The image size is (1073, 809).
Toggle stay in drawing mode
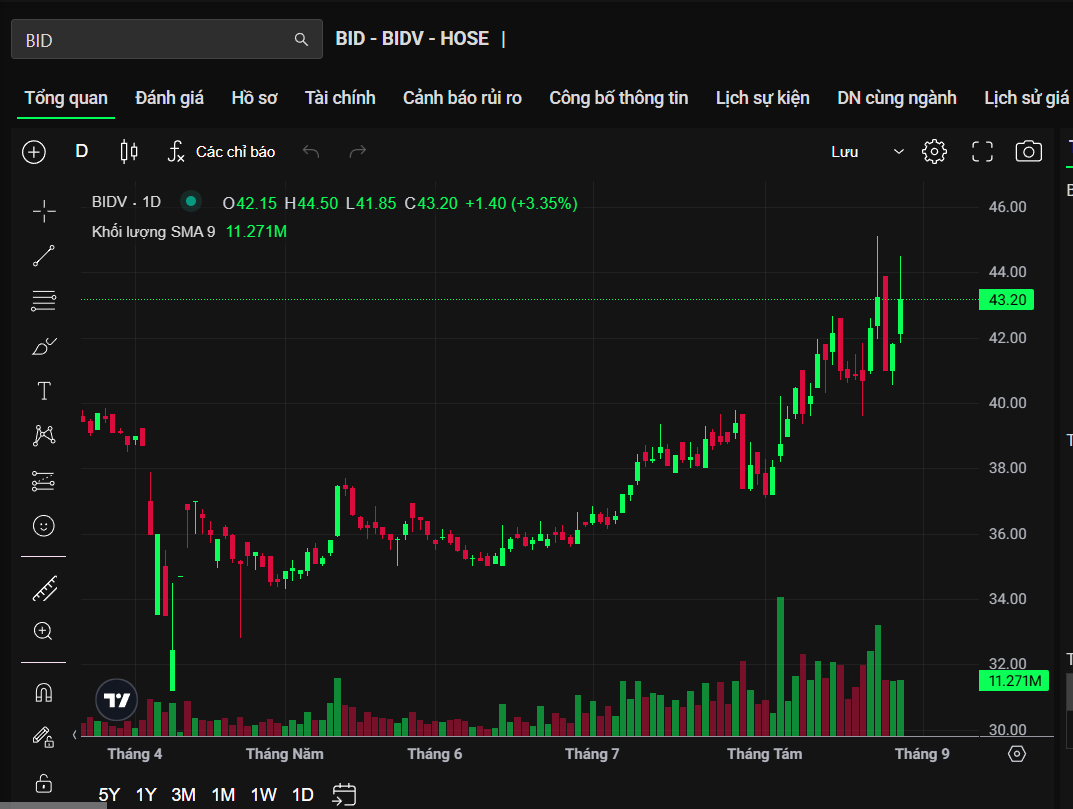44,737
